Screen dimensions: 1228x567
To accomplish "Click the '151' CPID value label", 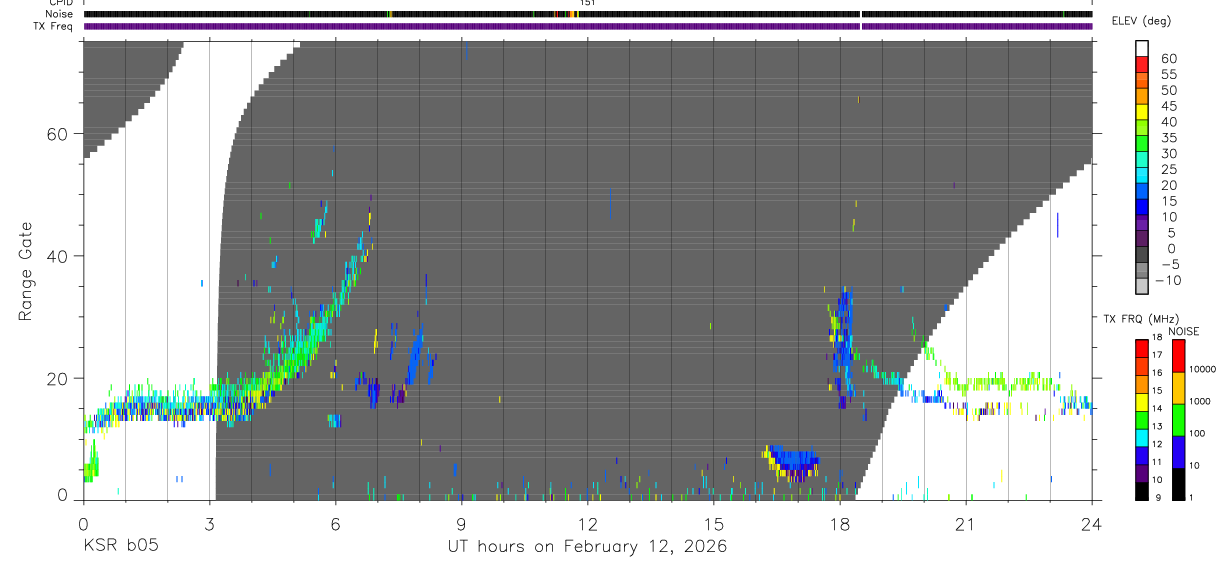I will (588, 3).
